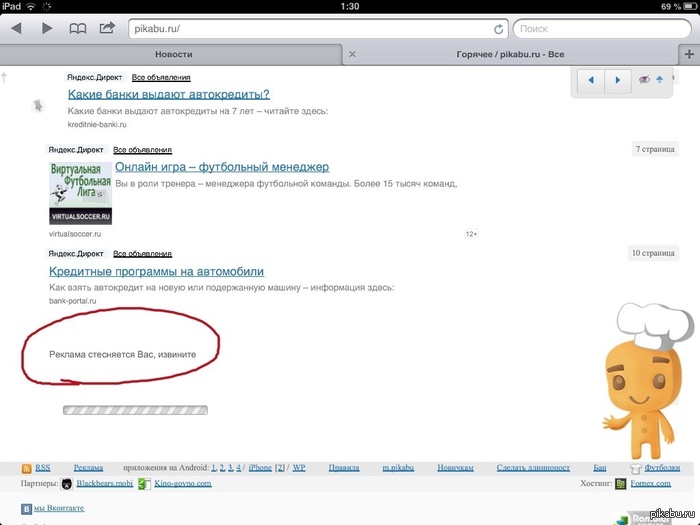The height and width of the screenshot is (525, 700).
Task: Open Blackbears.mobi partner link
Action: 104,483
